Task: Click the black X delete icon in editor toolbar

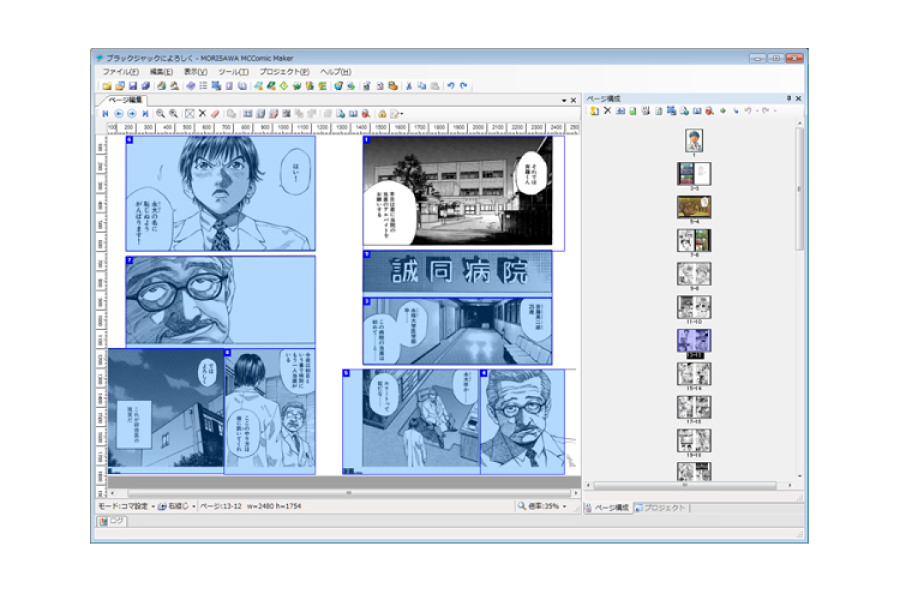Action: tap(202, 114)
